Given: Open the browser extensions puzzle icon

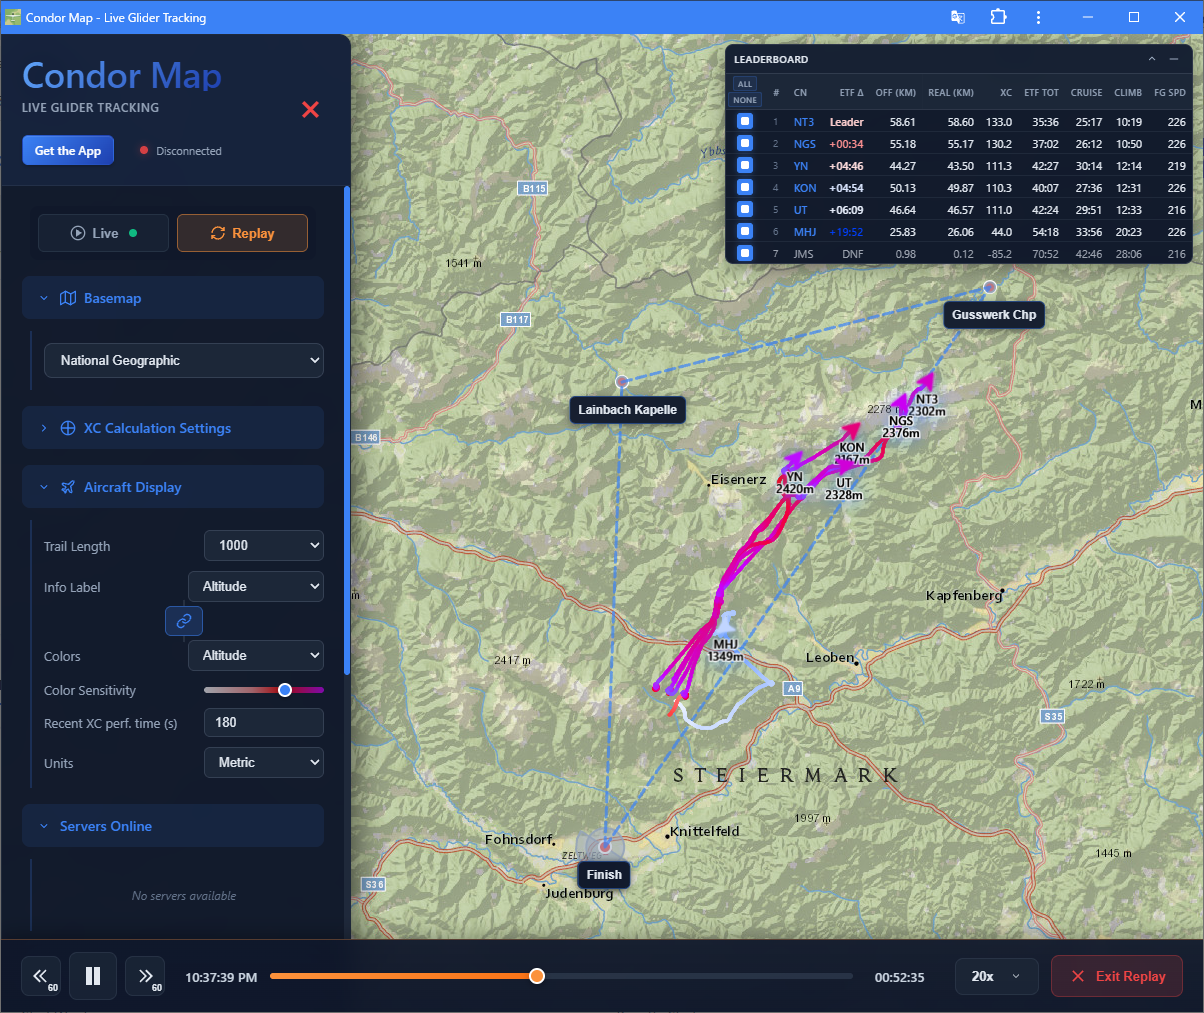Looking at the screenshot, I should 998,17.
